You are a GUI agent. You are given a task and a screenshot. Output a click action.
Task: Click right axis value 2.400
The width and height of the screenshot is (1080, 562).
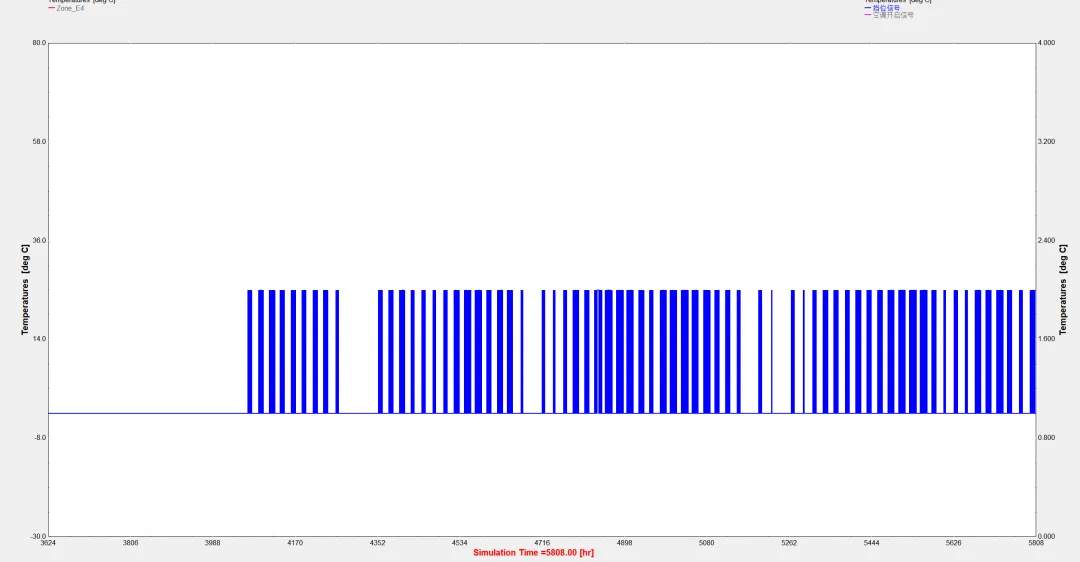pos(1046,240)
